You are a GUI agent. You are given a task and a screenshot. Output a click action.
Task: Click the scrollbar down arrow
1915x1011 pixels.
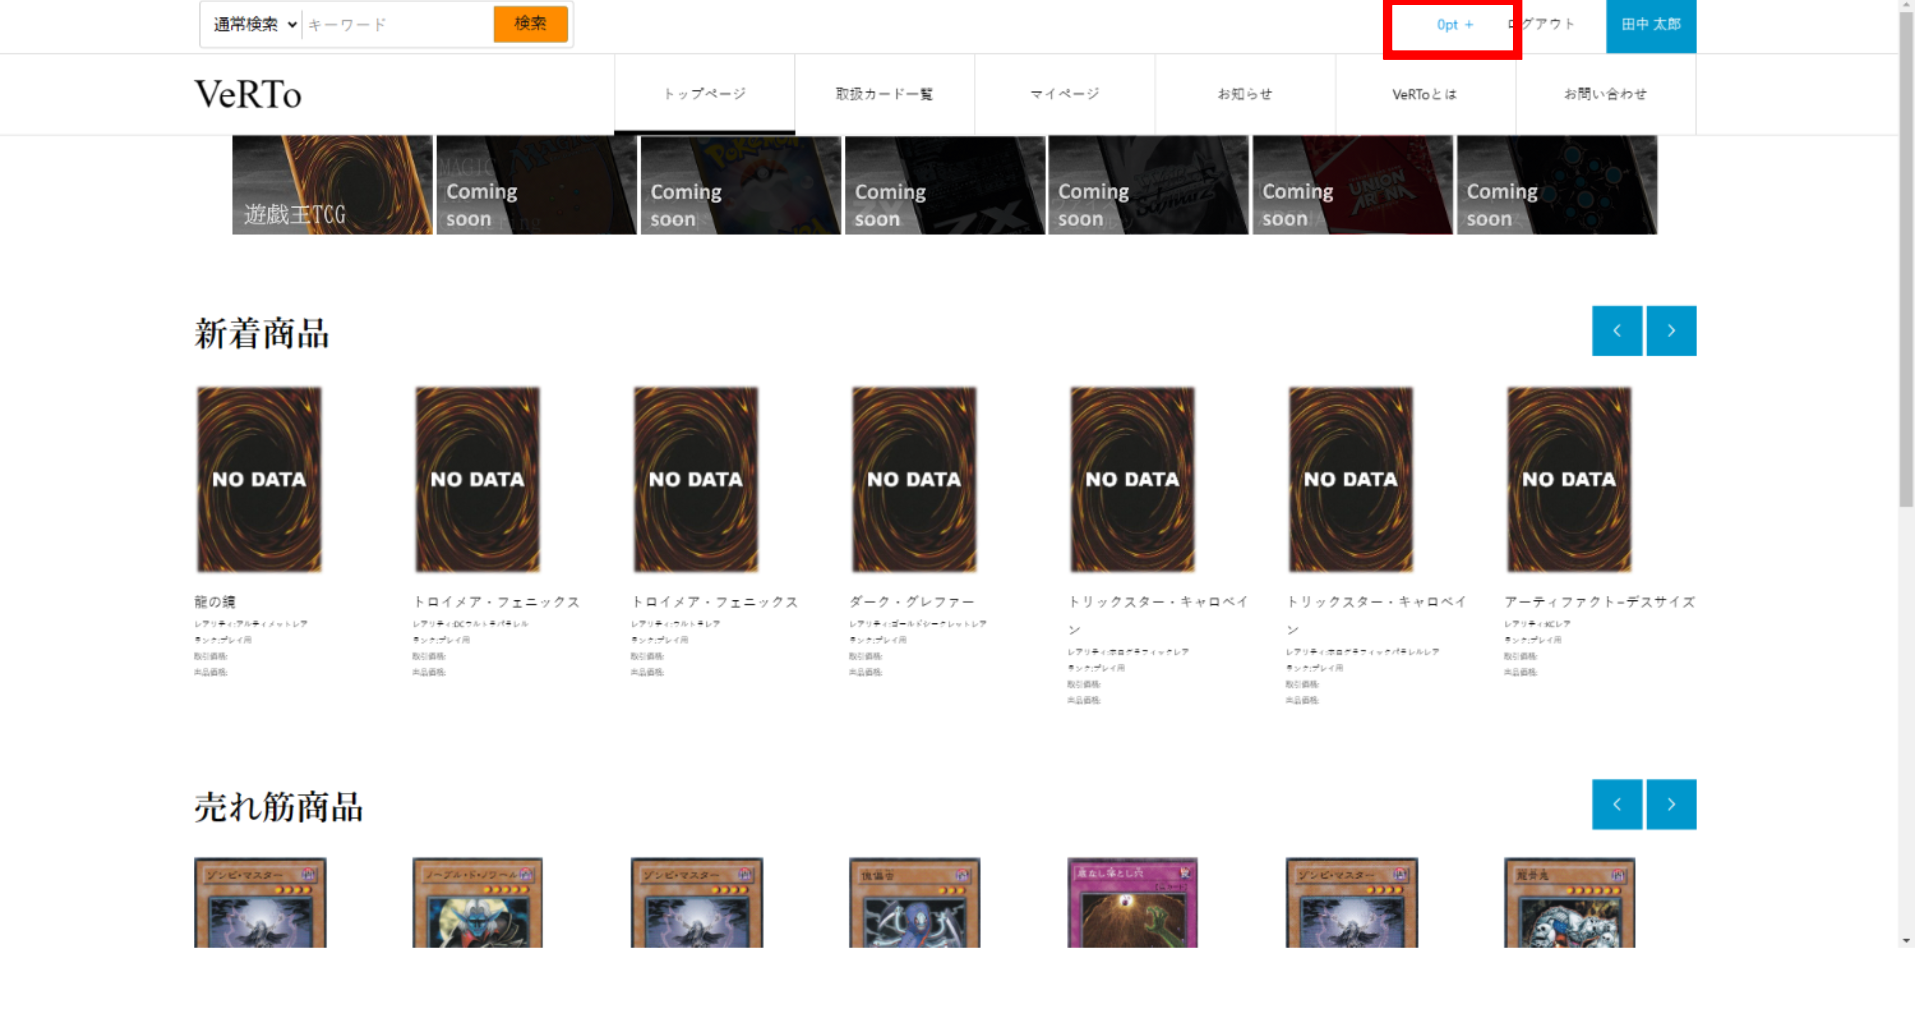tap(1906, 941)
